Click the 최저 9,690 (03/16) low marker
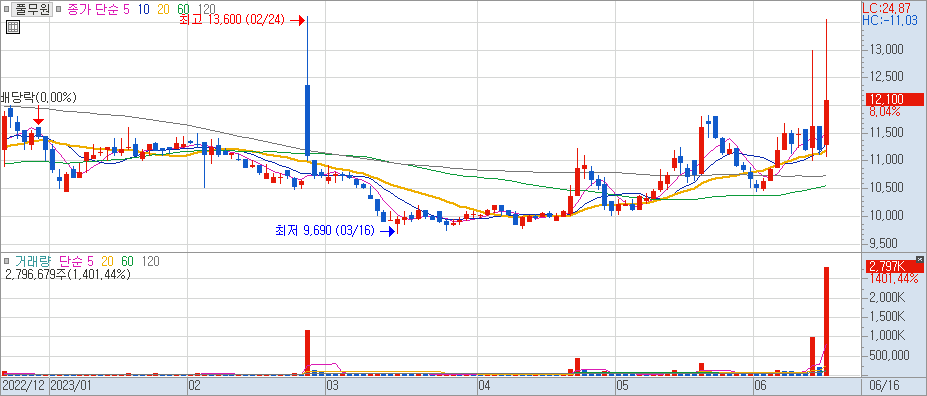The width and height of the screenshot is (927, 396). (335, 231)
